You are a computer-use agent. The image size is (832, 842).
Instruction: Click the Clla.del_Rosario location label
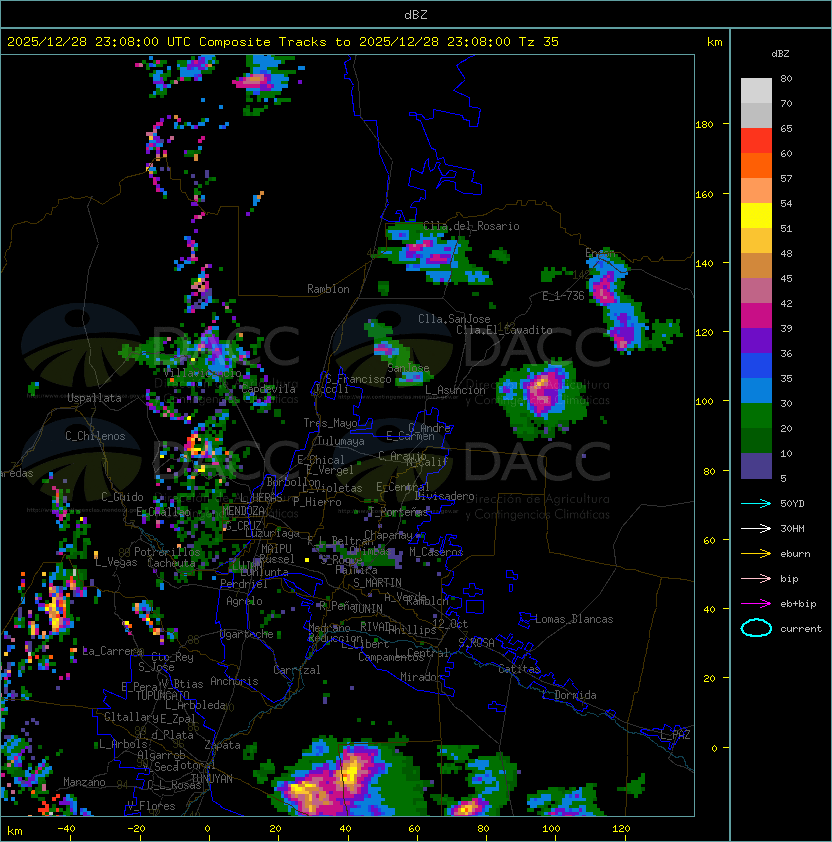pos(471,226)
